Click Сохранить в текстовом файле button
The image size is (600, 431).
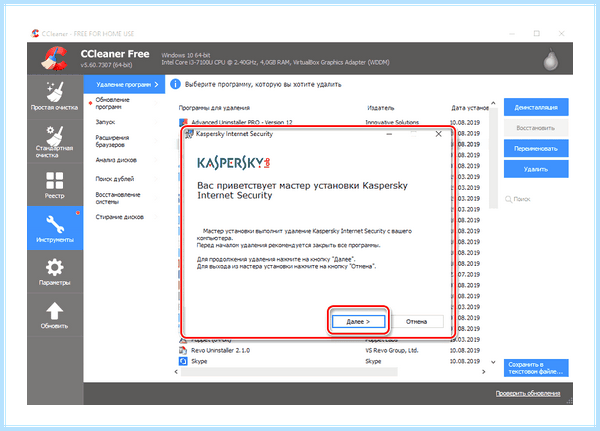(536, 368)
